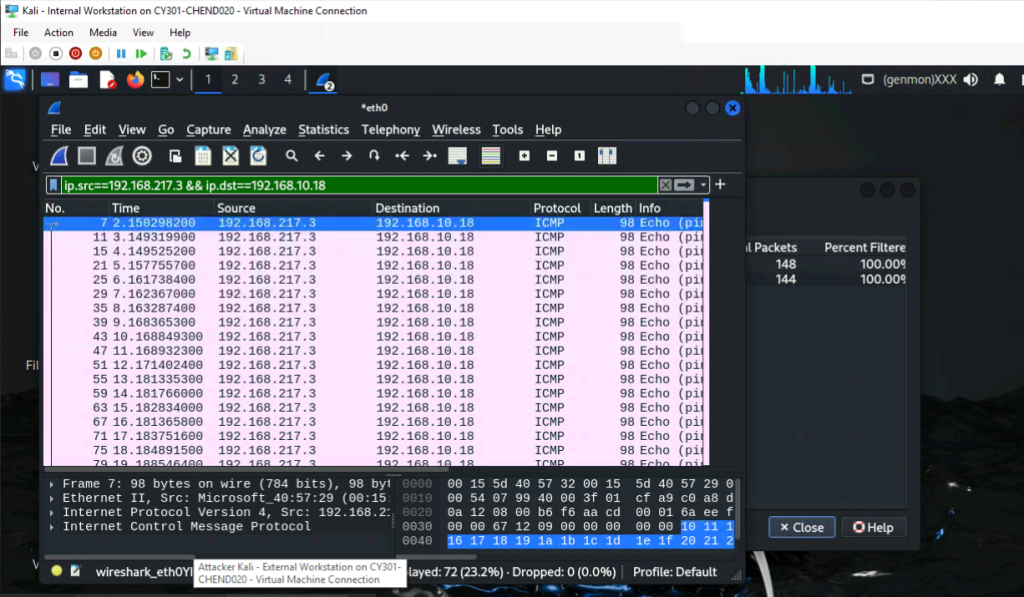Click the display filter text field
Screen dimensions: 1024x597
coord(350,185)
